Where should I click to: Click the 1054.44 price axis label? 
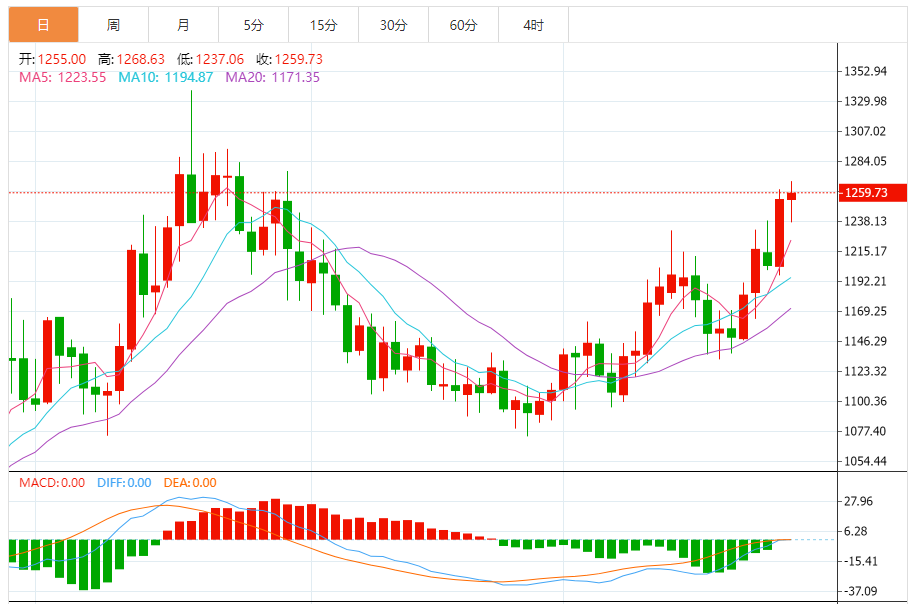(865, 461)
